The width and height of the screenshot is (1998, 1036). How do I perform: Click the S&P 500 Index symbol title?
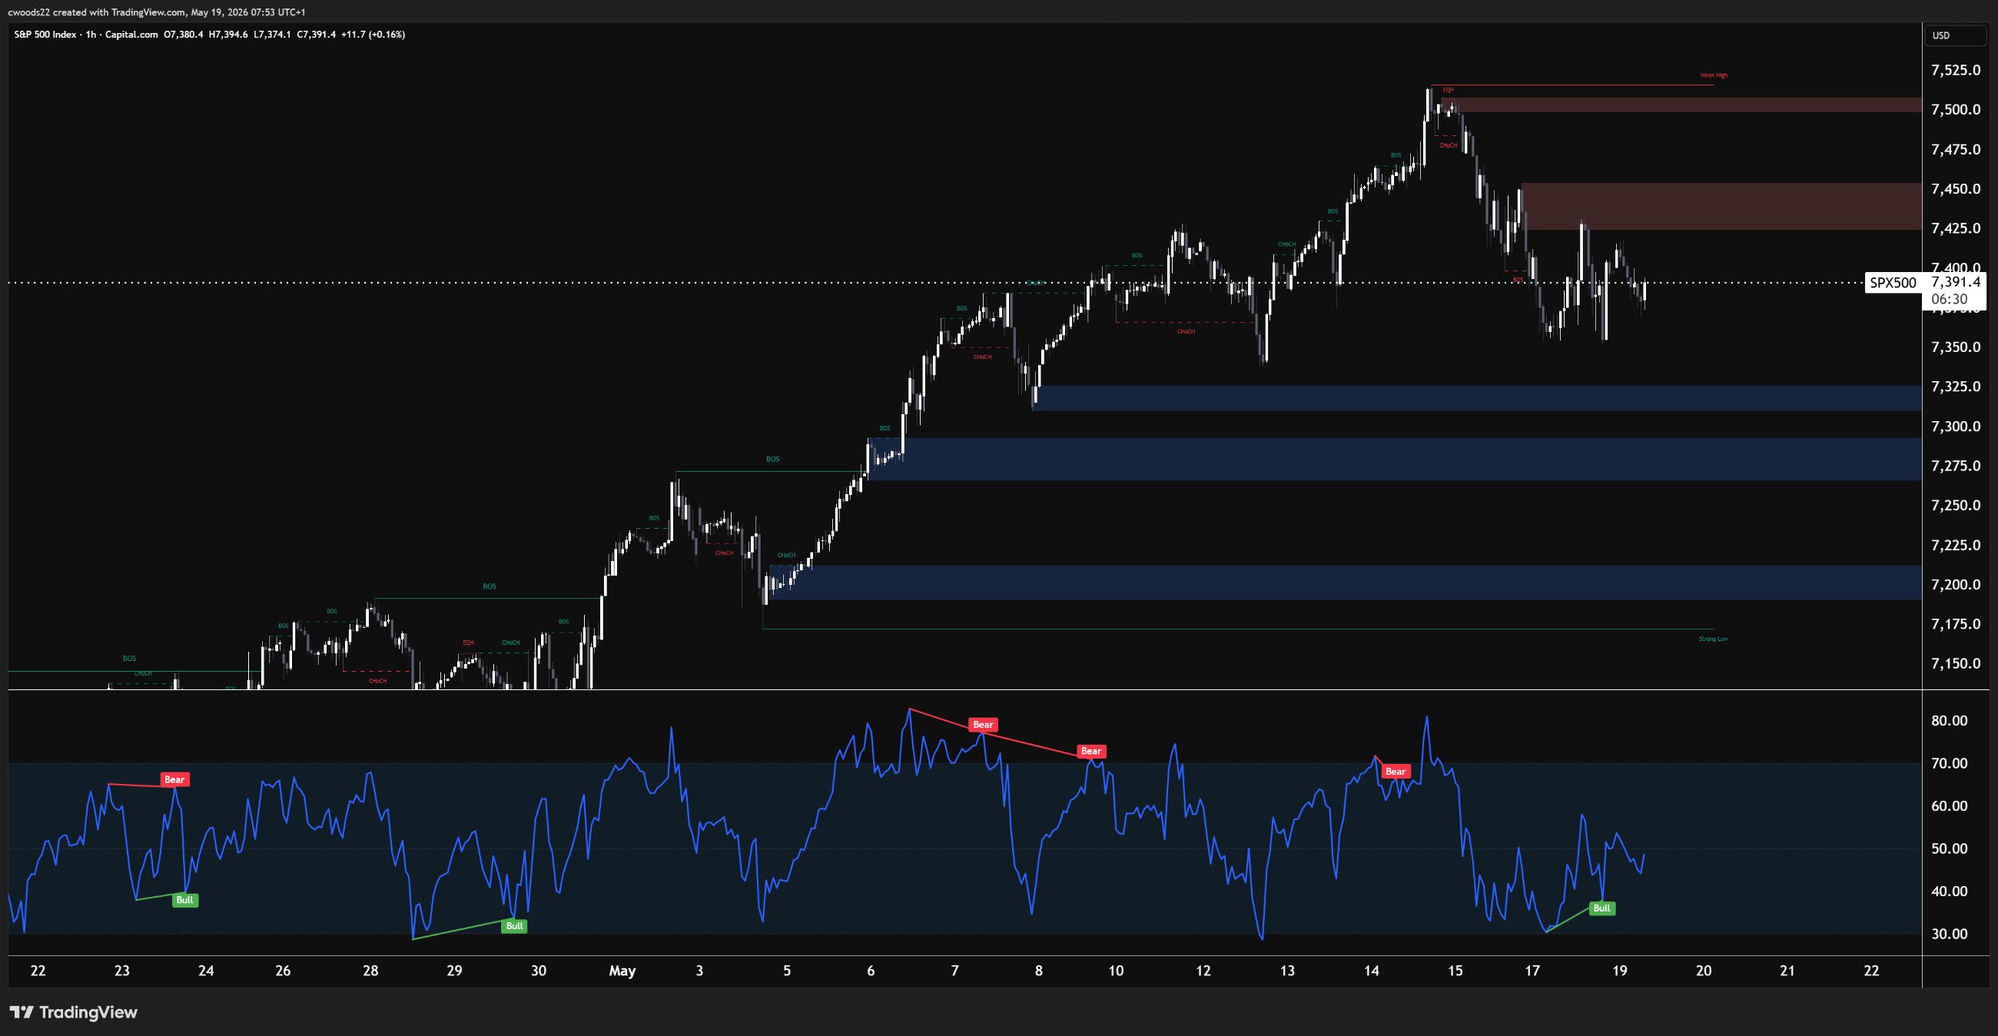(x=46, y=34)
